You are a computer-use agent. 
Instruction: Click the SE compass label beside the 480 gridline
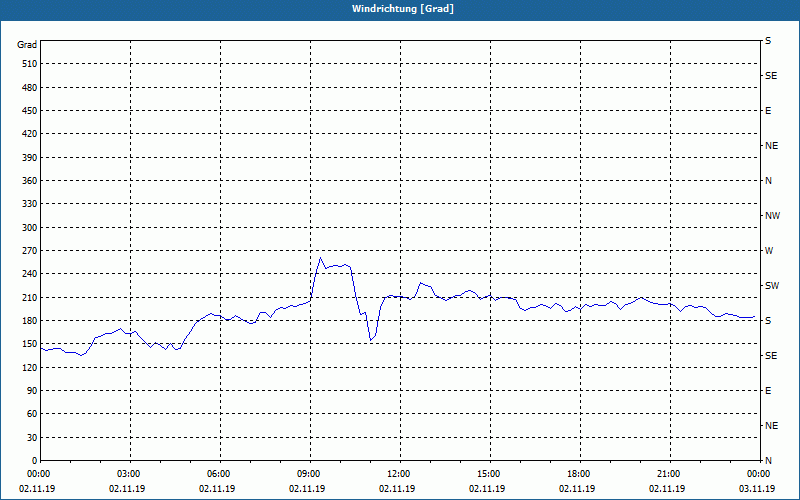(x=771, y=76)
